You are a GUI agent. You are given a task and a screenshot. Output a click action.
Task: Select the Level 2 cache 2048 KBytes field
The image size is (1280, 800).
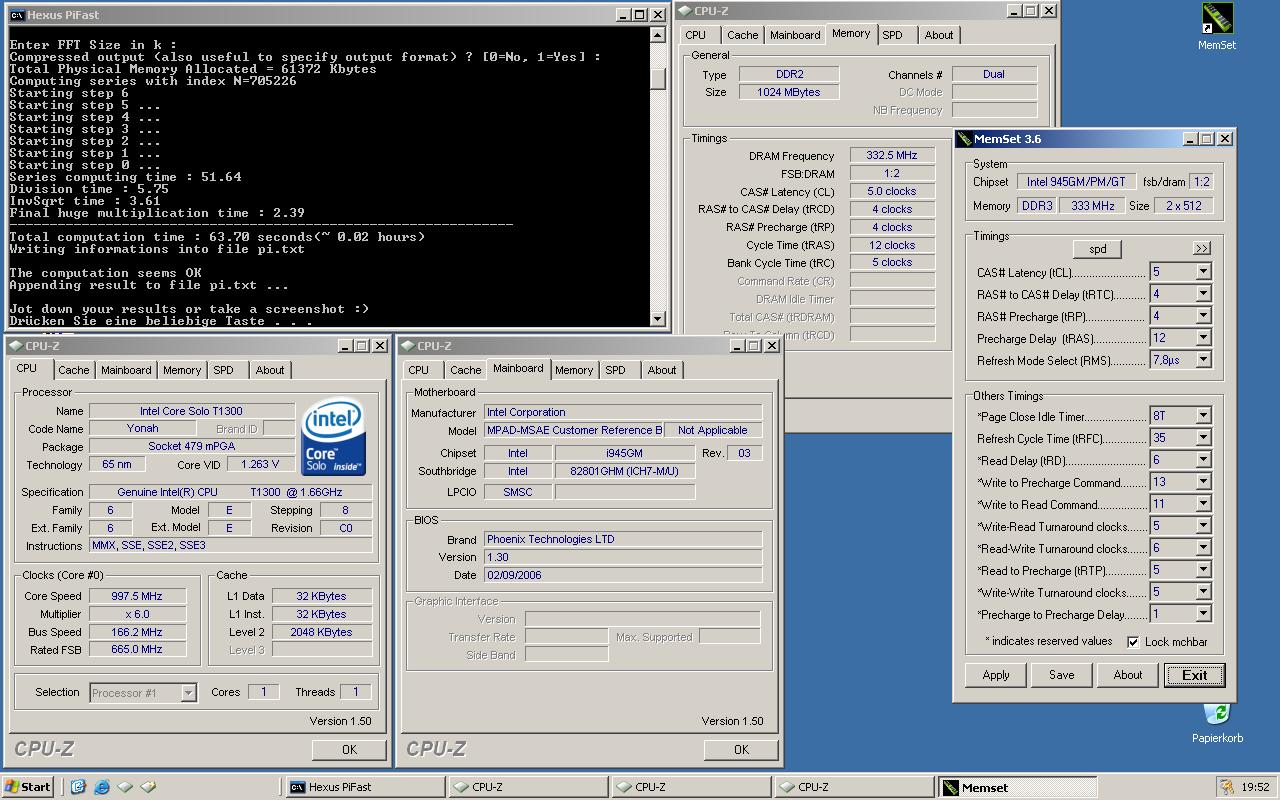323,632
